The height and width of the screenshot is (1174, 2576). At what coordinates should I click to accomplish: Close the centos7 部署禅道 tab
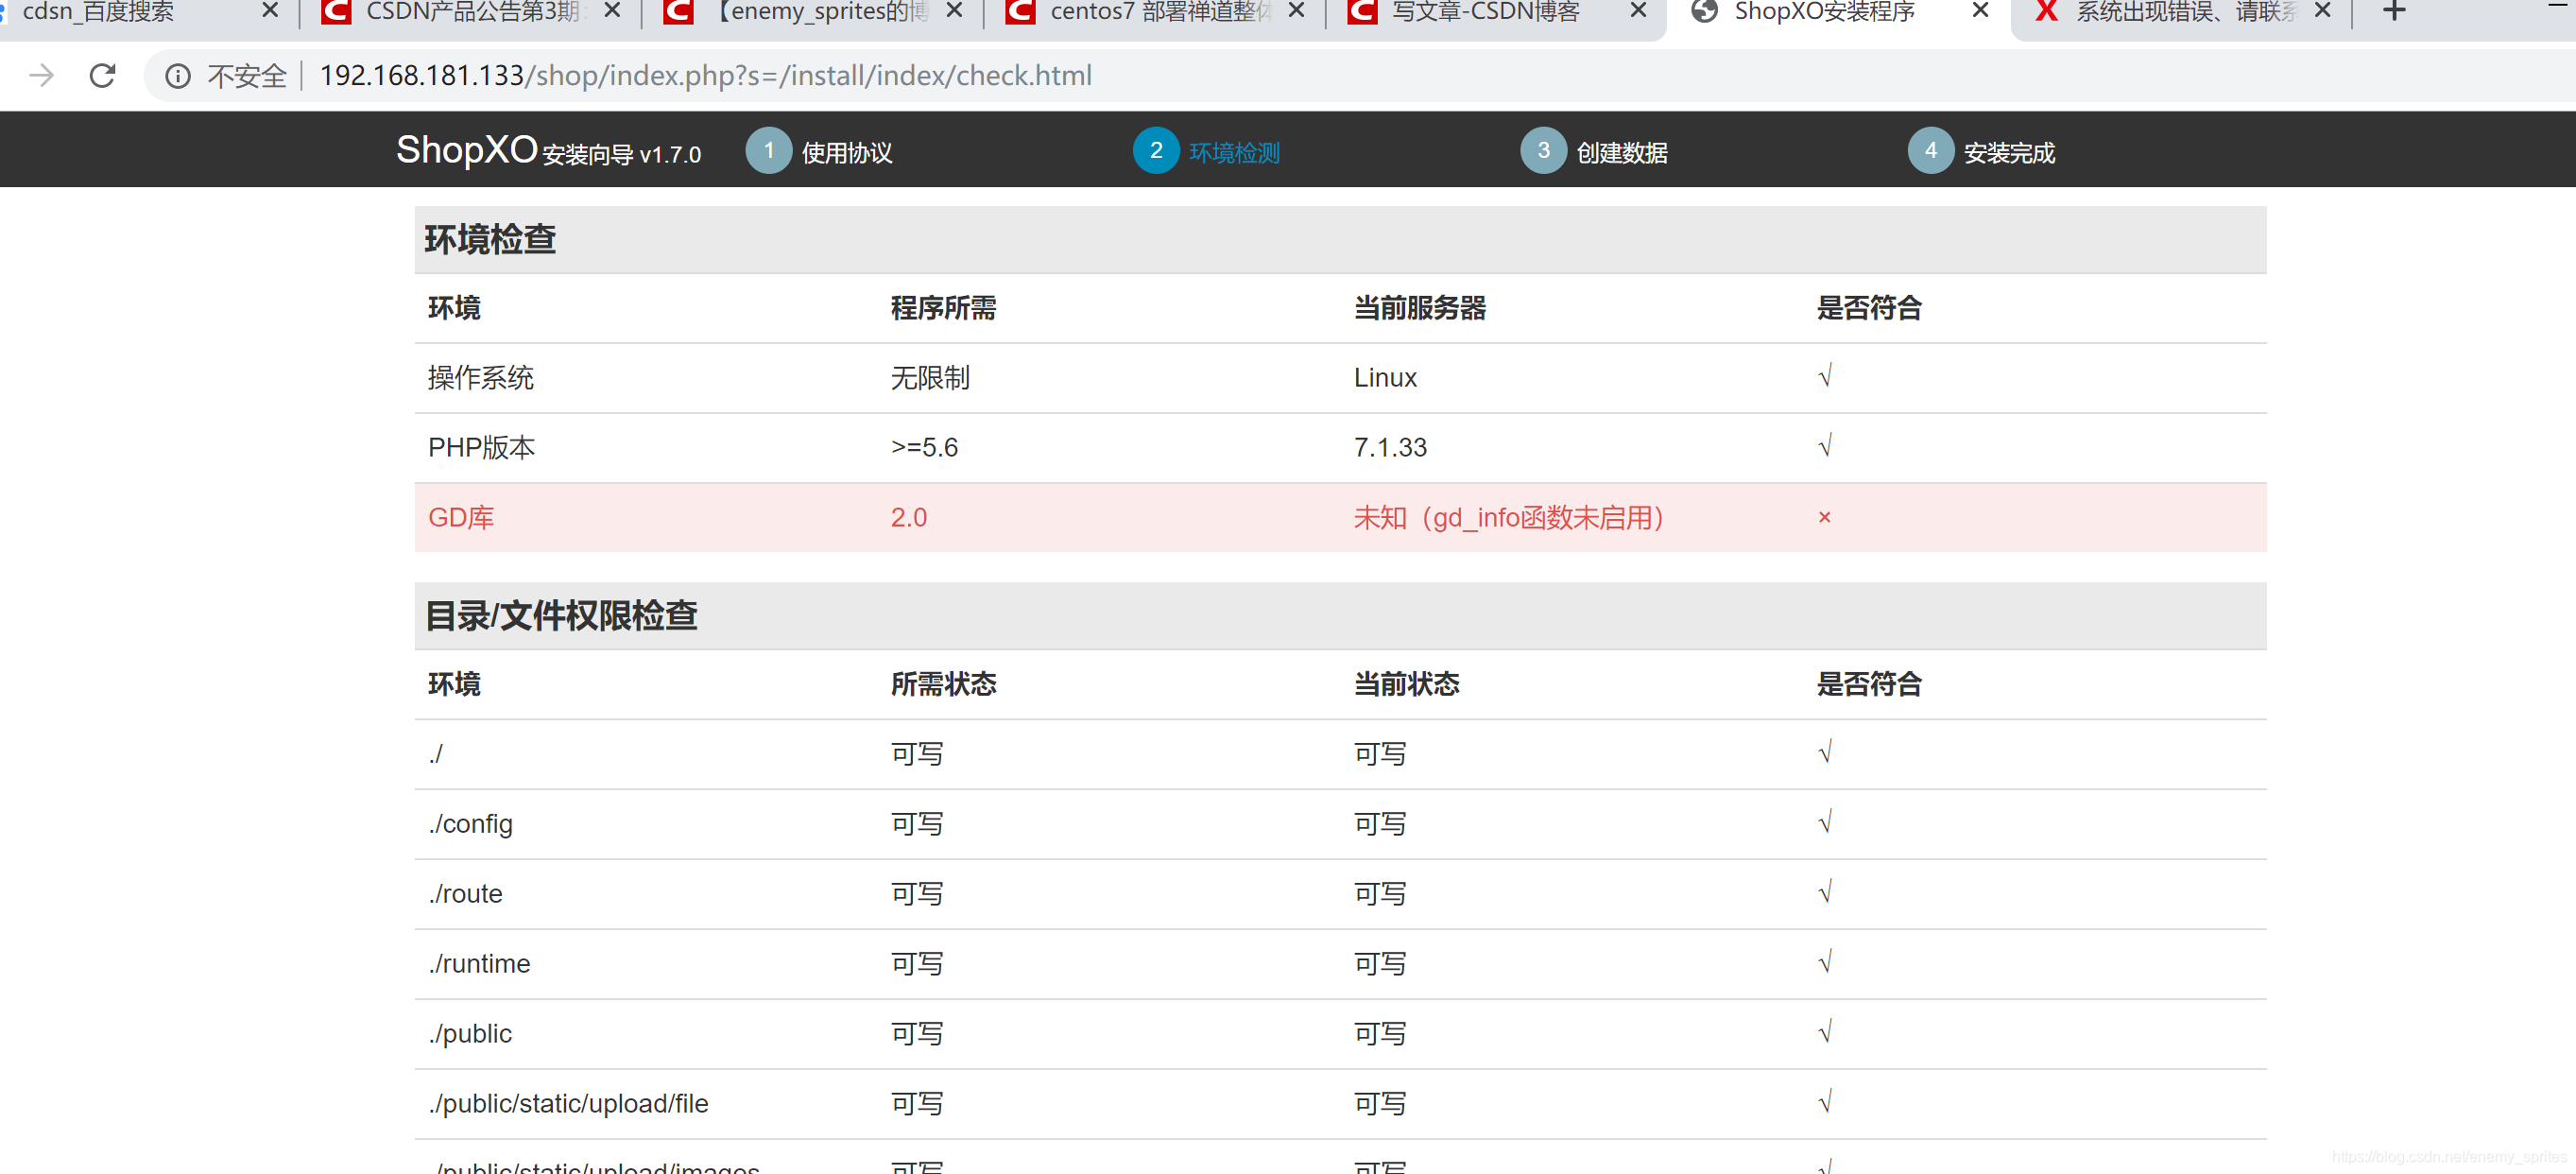pos(1296,11)
